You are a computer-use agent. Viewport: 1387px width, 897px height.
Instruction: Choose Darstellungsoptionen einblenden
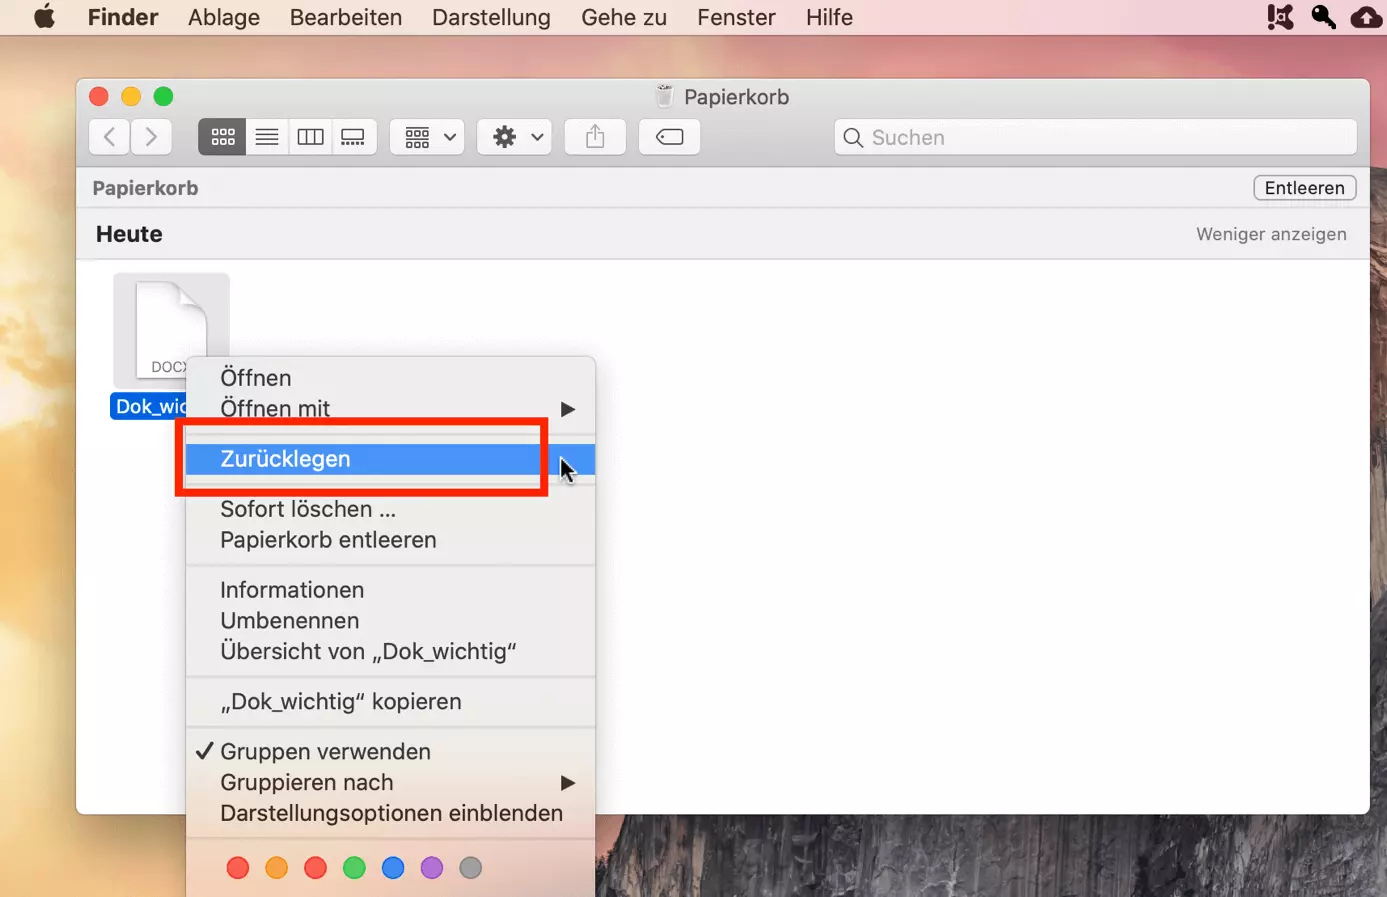390,814
